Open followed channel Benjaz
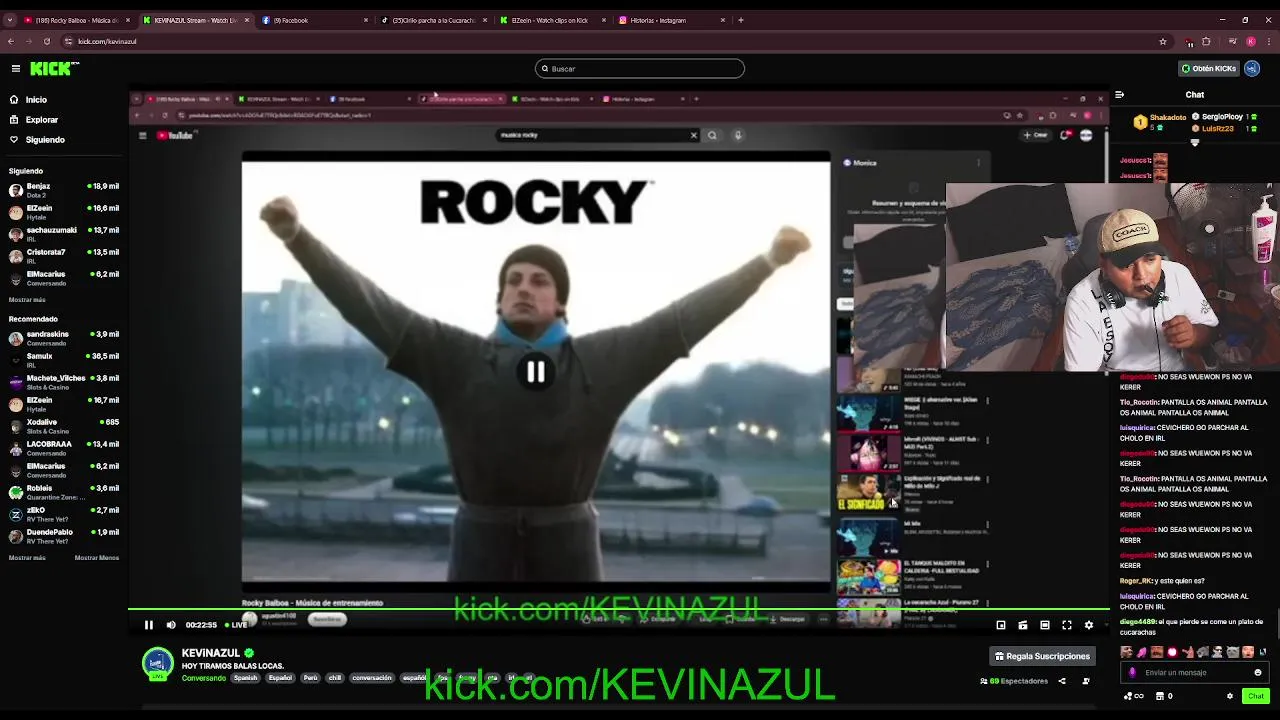Image resolution: width=1280 pixels, height=720 pixels. pyautogui.click(x=64, y=190)
